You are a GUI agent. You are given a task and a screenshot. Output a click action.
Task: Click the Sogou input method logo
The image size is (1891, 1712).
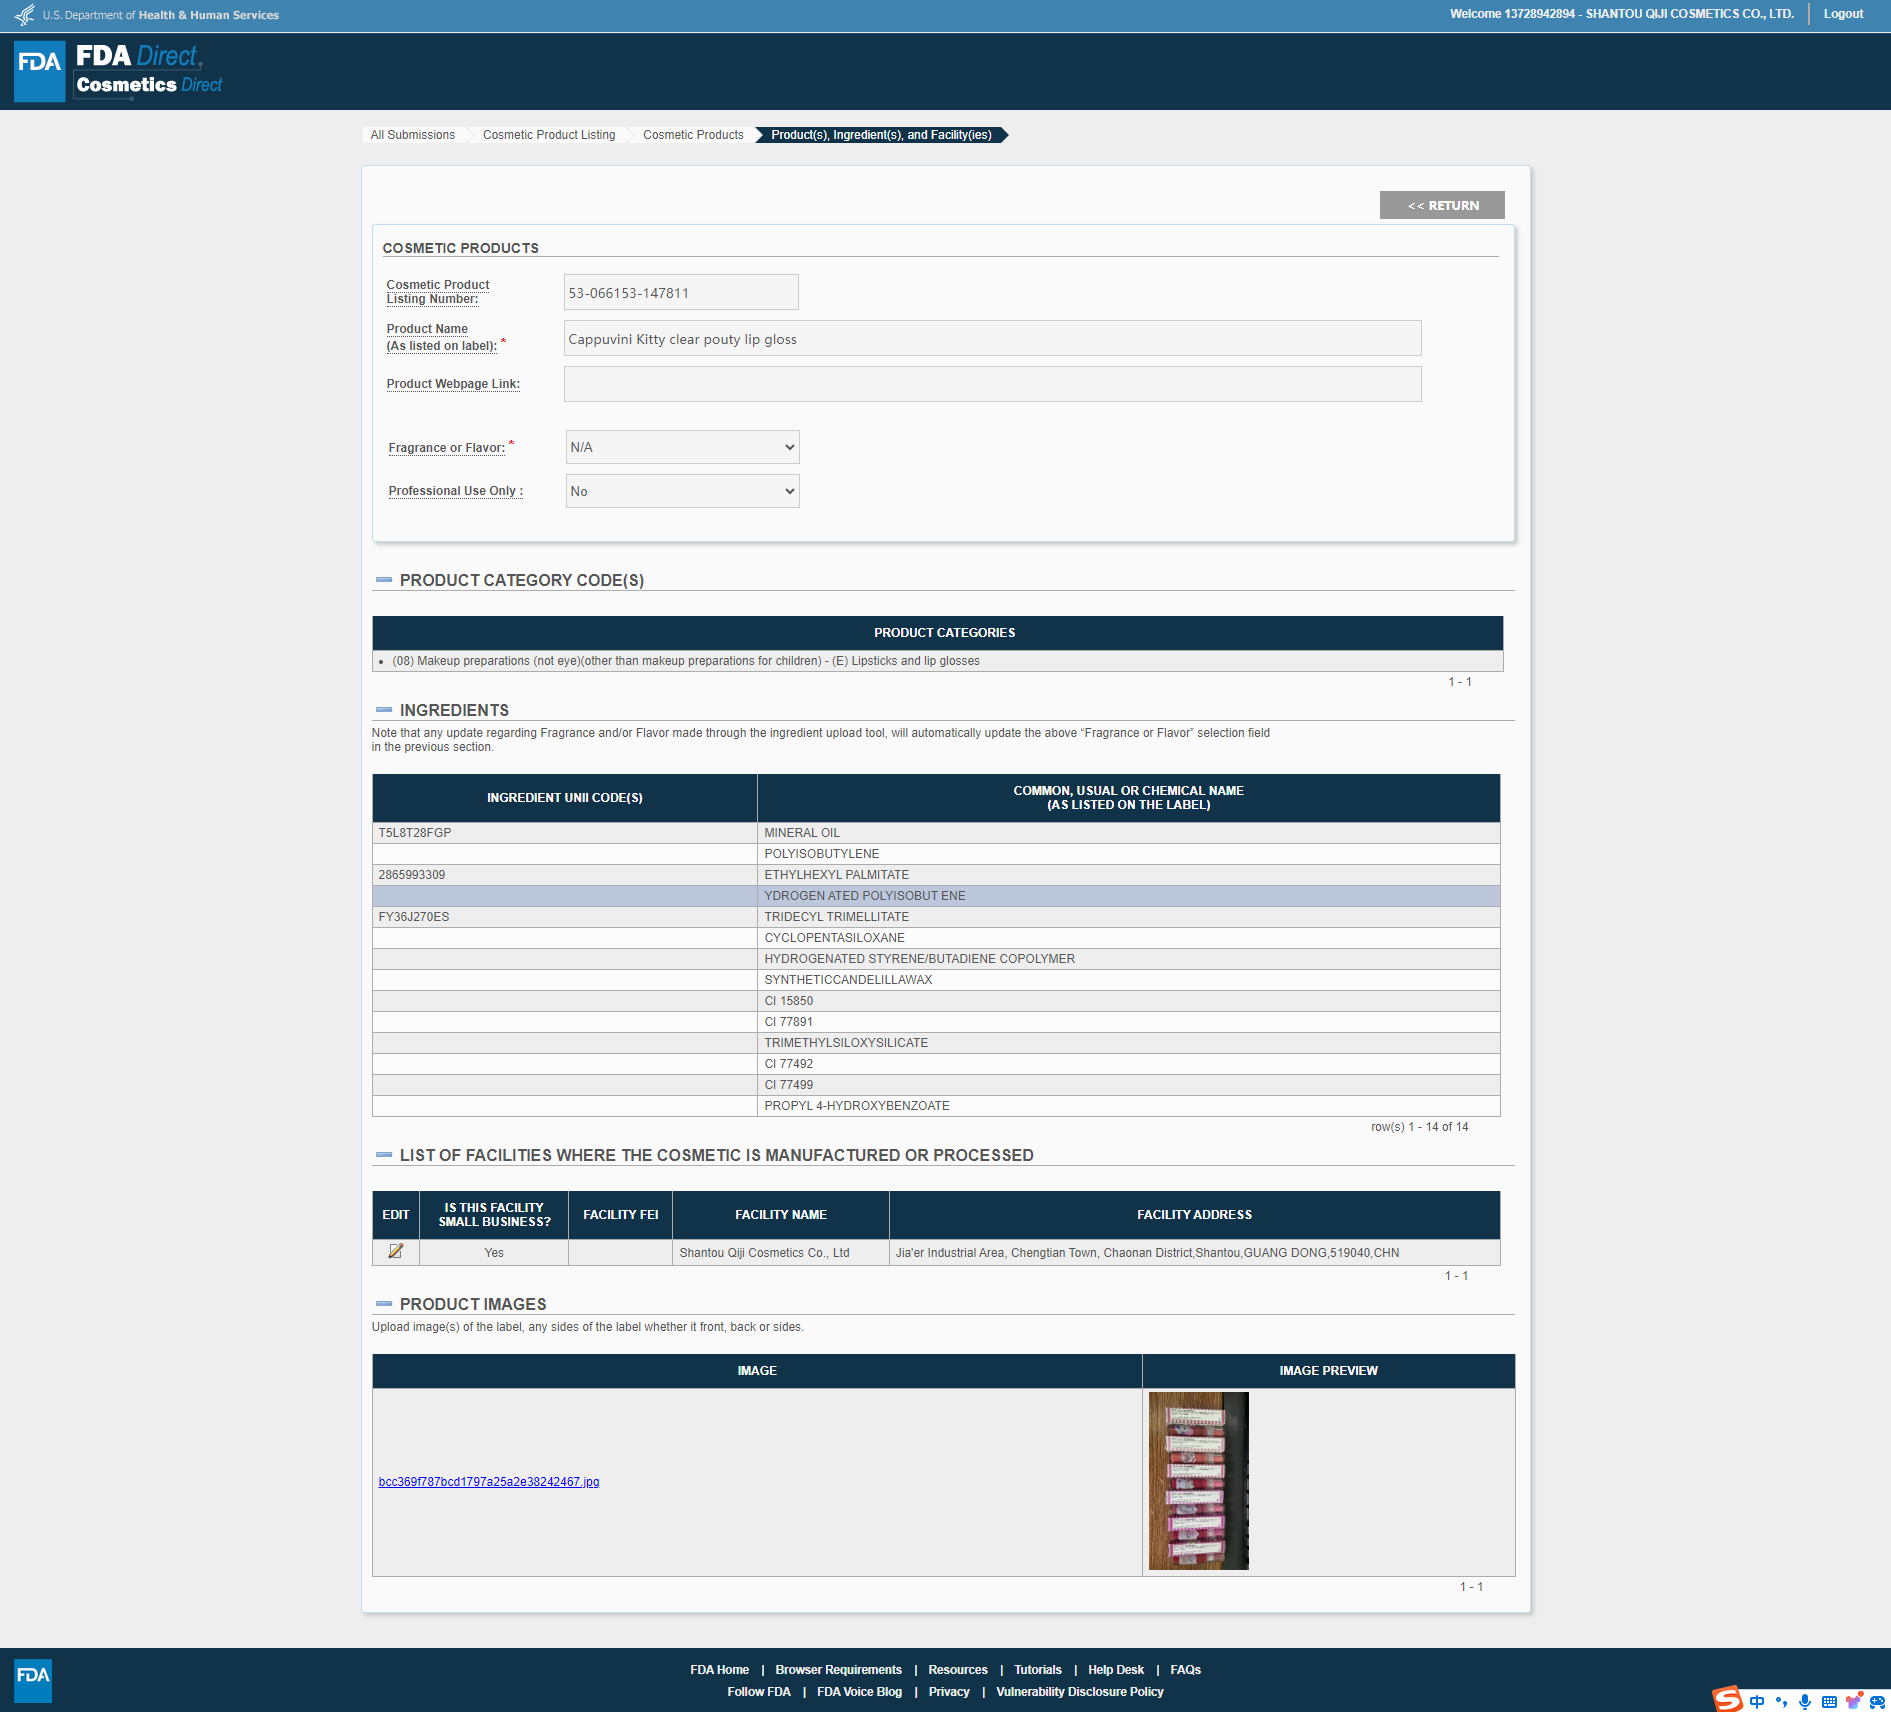point(1727,1699)
